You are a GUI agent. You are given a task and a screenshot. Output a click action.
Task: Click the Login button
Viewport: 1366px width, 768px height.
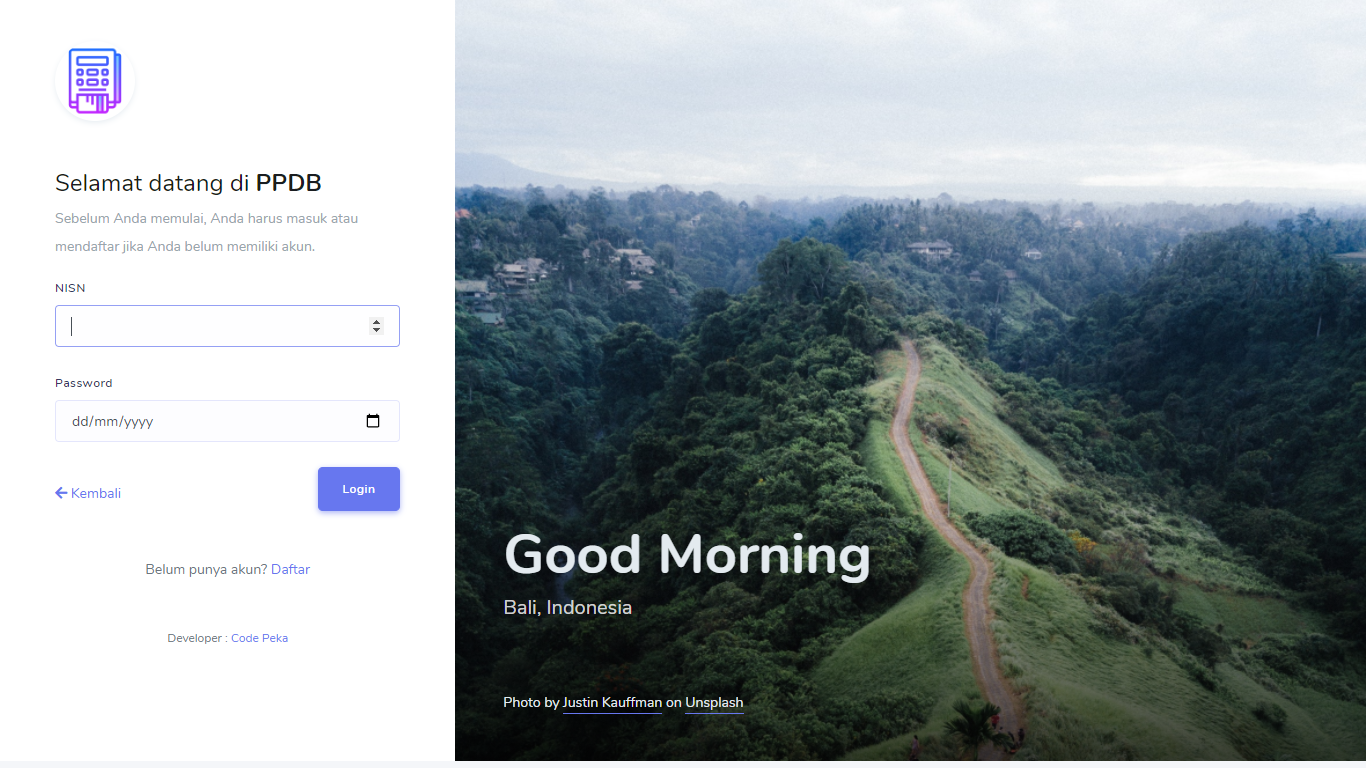pyautogui.click(x=359, y=489)
